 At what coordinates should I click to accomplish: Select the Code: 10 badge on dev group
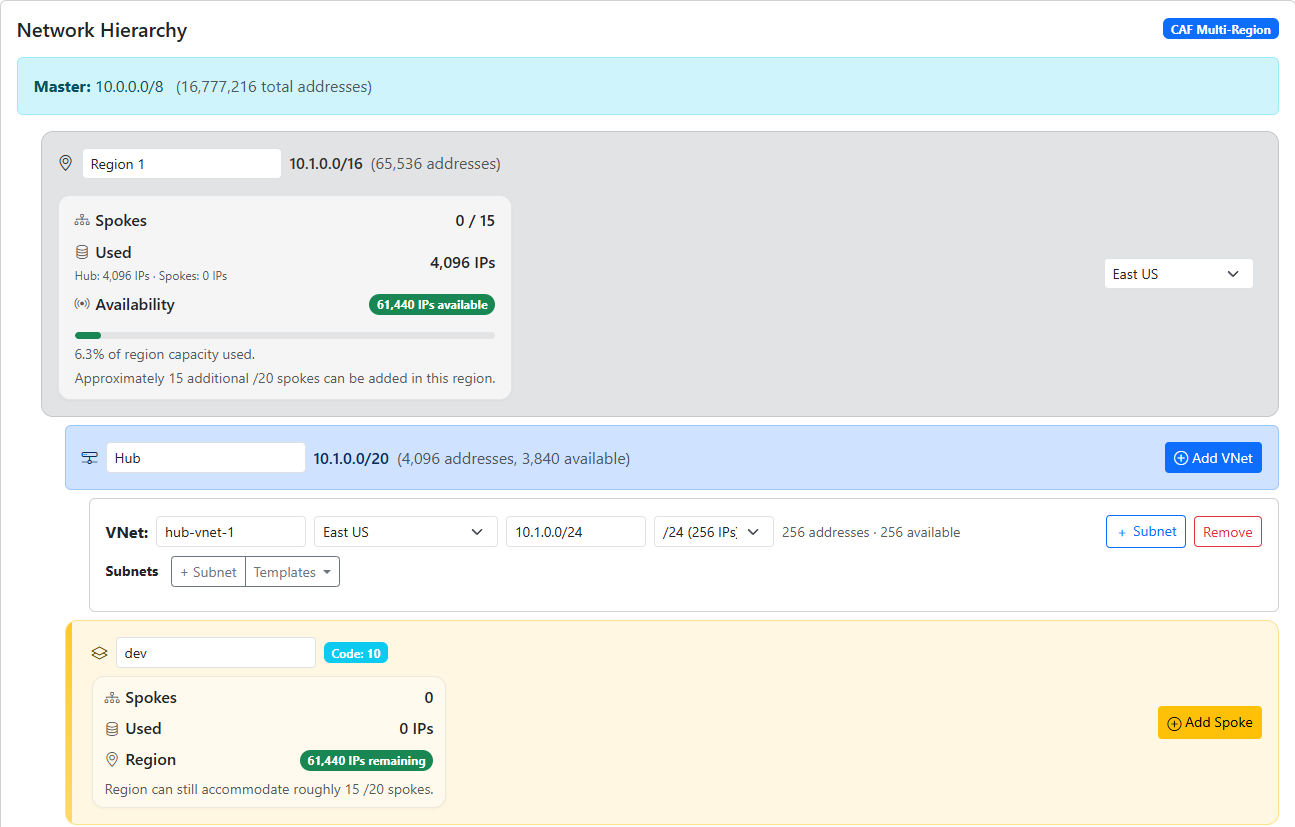click(355, 652)
